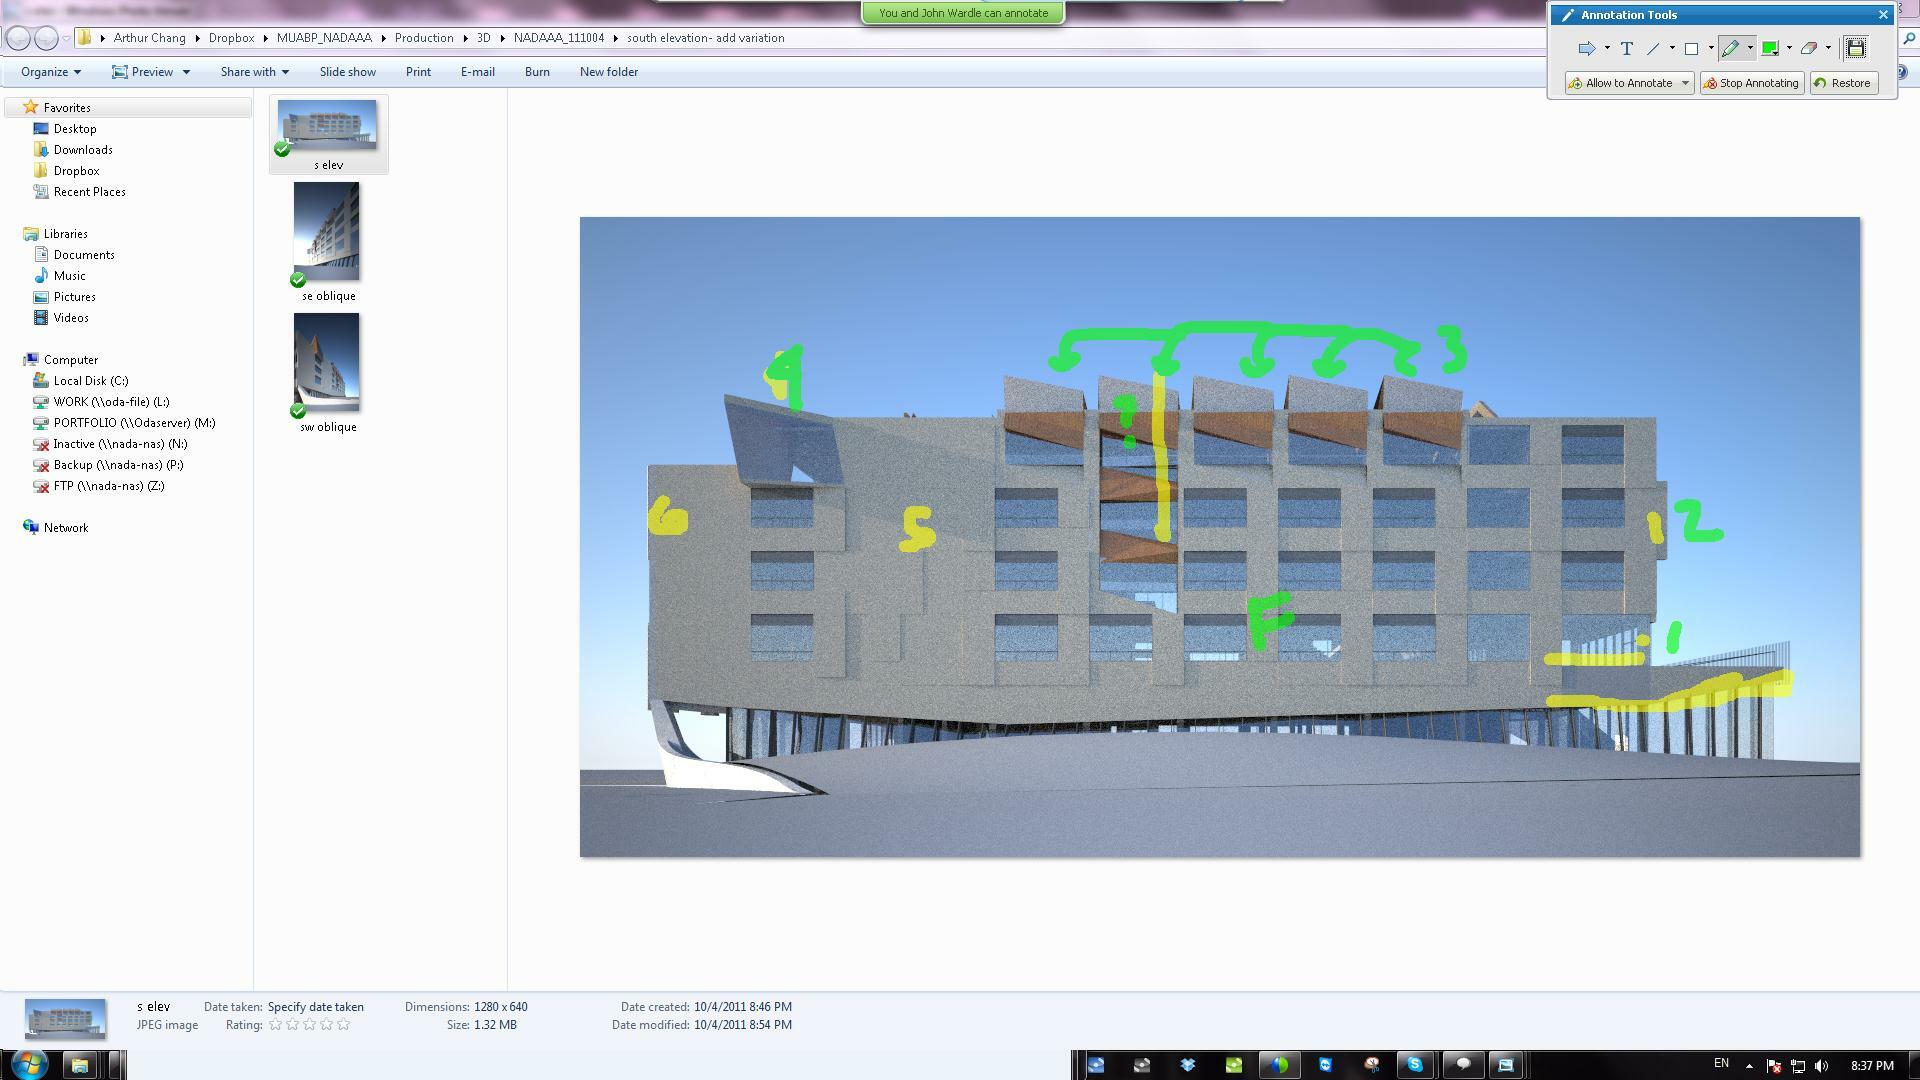Open the Share with menu

pos(254,72)
